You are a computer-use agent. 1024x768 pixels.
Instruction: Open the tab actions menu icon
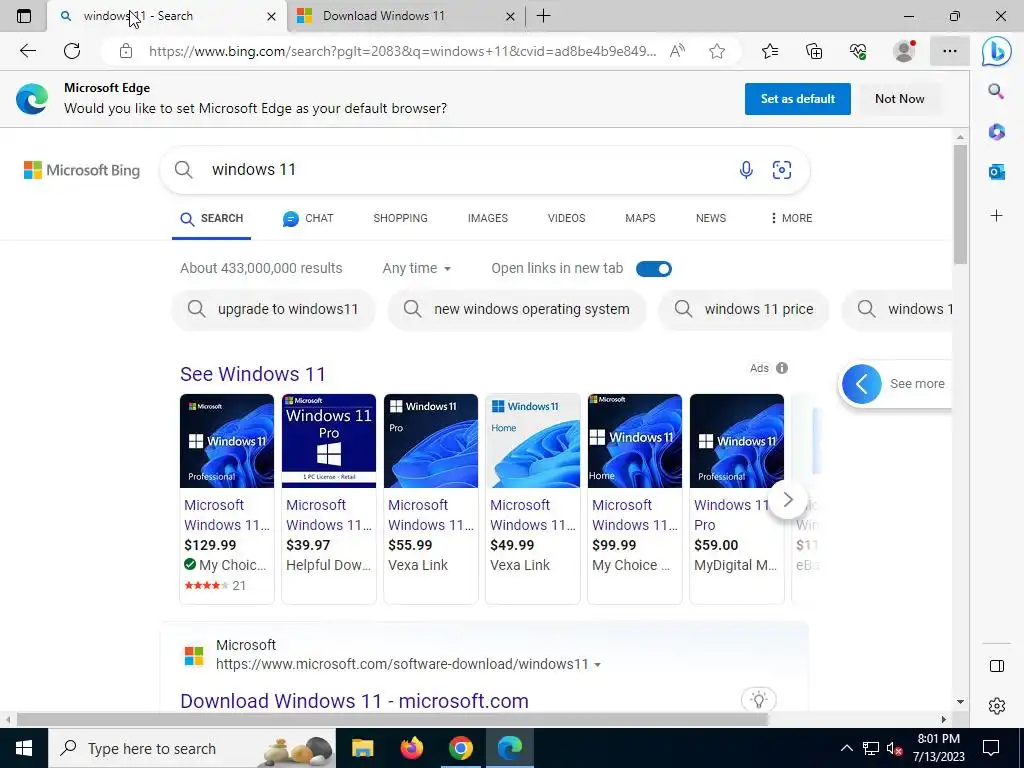coord(24,16)
